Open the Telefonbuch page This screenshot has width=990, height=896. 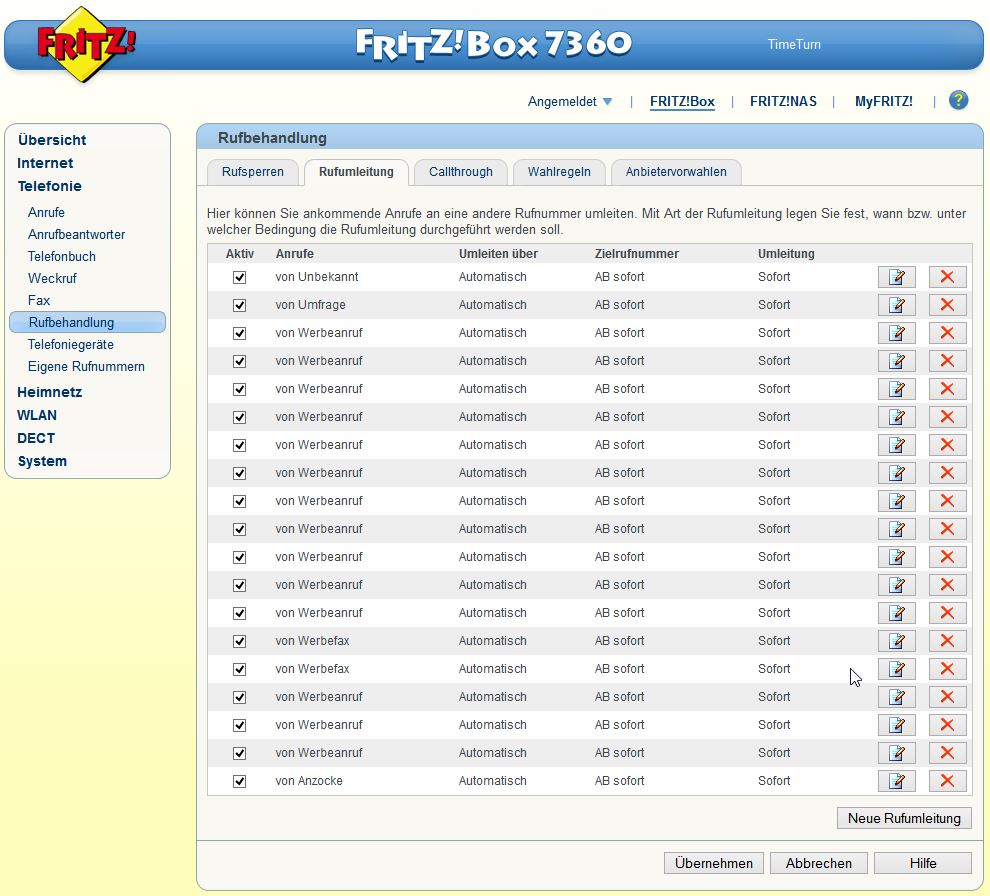(x=62, y=256)
